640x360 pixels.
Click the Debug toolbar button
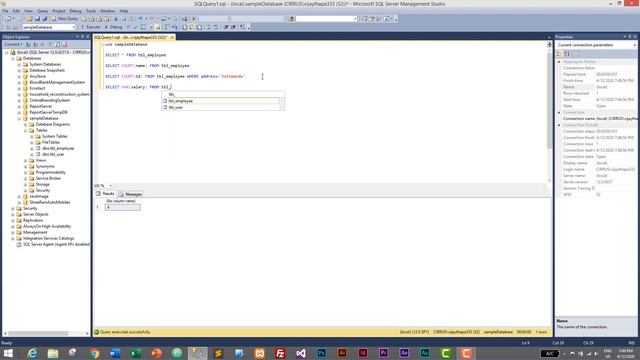coord(113,27)
